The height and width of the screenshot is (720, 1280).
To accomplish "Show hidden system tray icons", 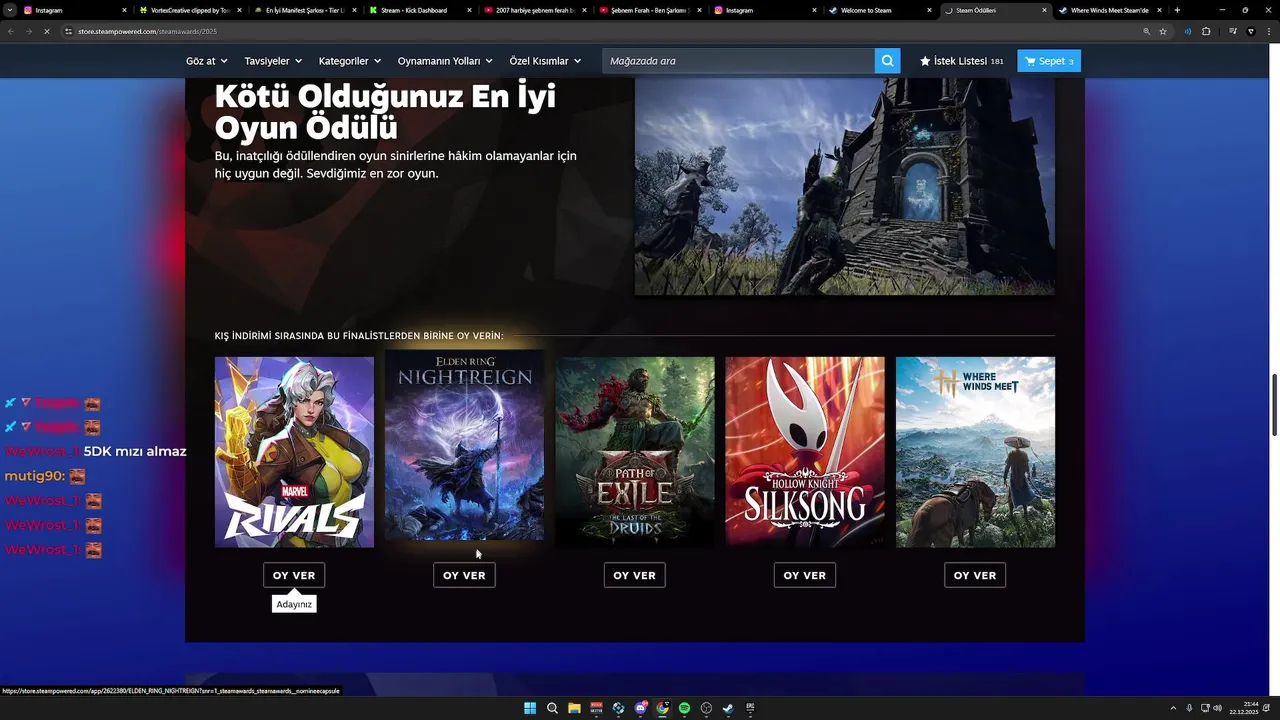I will pyautogui.click(x=1174, y=708).
